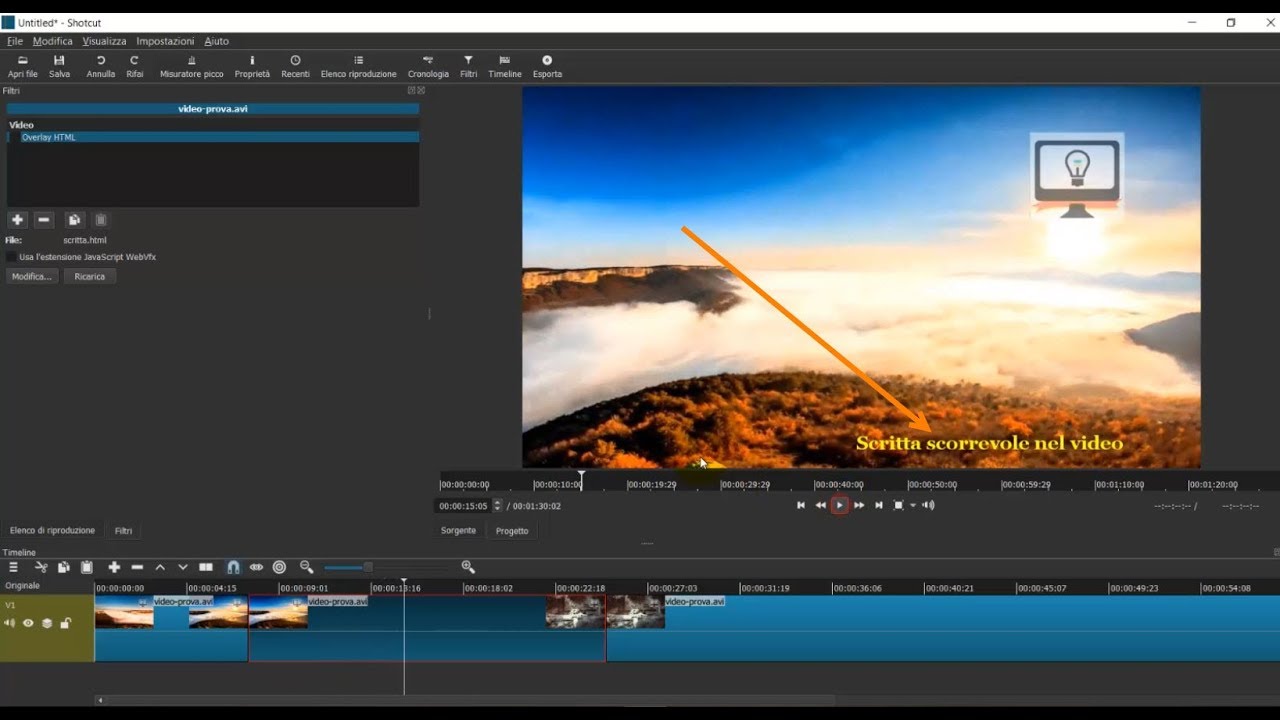Enable Usa l'estensione JavaScript WebVfx checkbox
The height and width of the screenshot is (720, 1280).
12,257
